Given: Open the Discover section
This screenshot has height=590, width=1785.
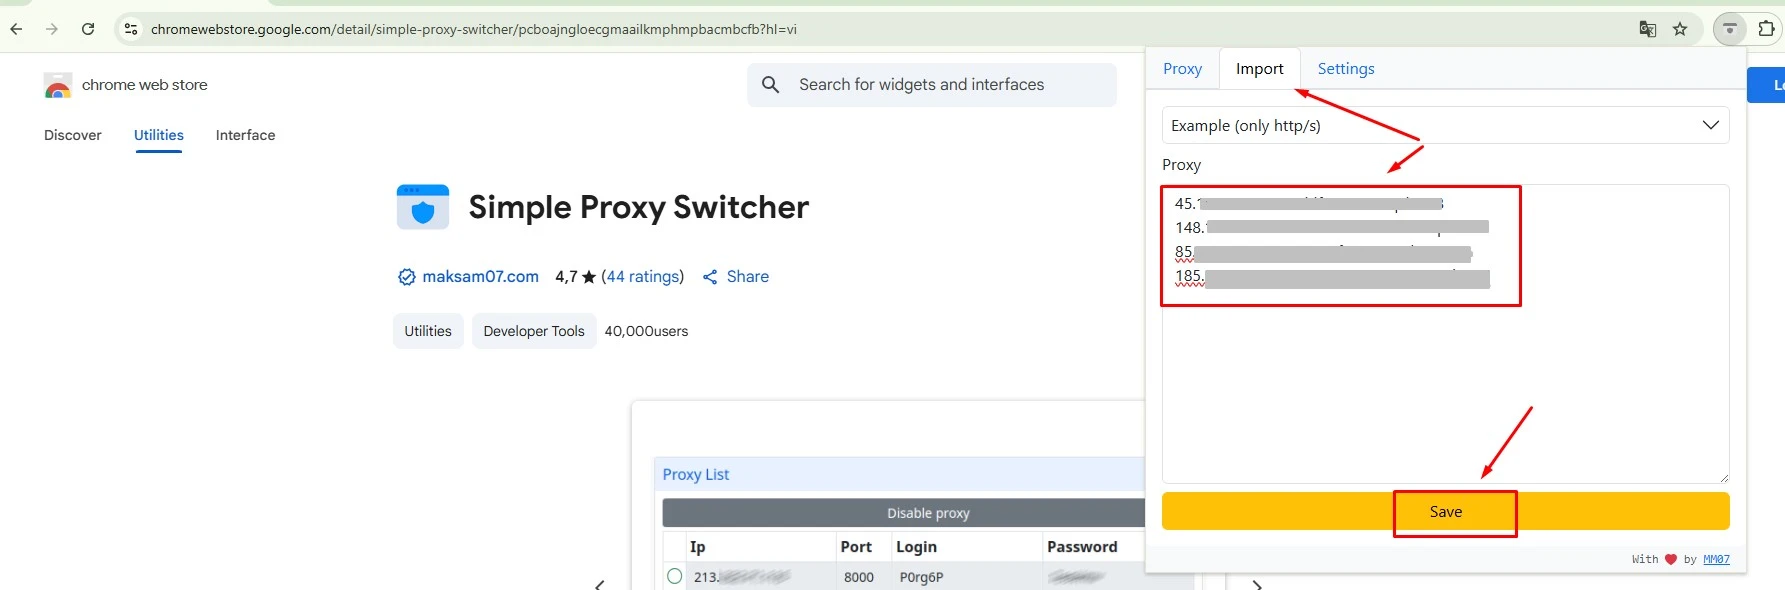Looking at the screenshot, I should pyautogui.click(x=73, y=135).
